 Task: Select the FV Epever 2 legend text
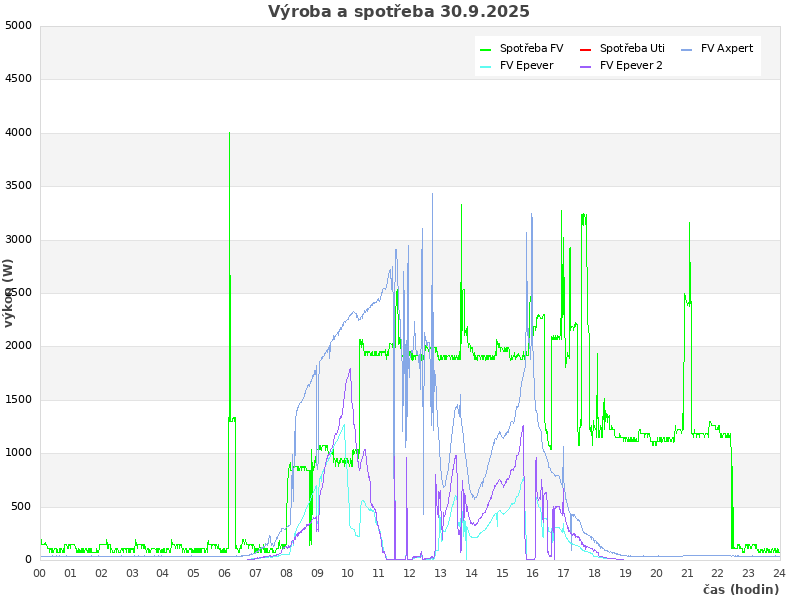point(631,65)
